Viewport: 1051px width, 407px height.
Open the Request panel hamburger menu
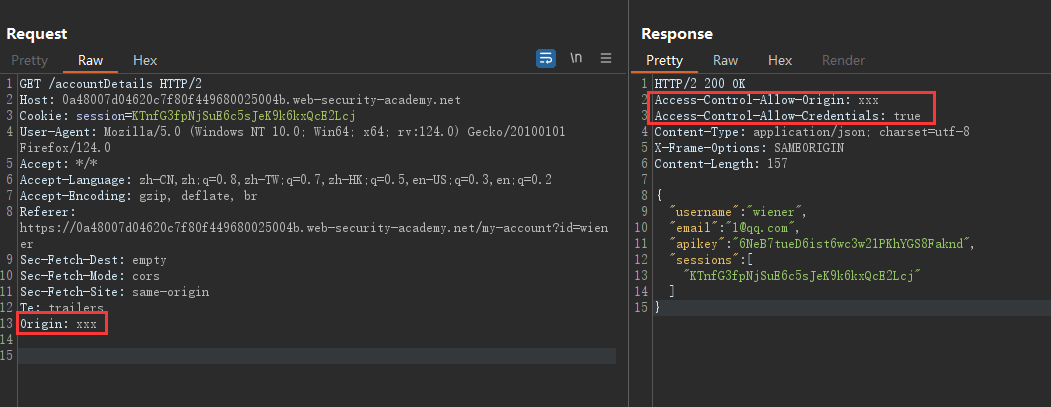click(605, 59)
